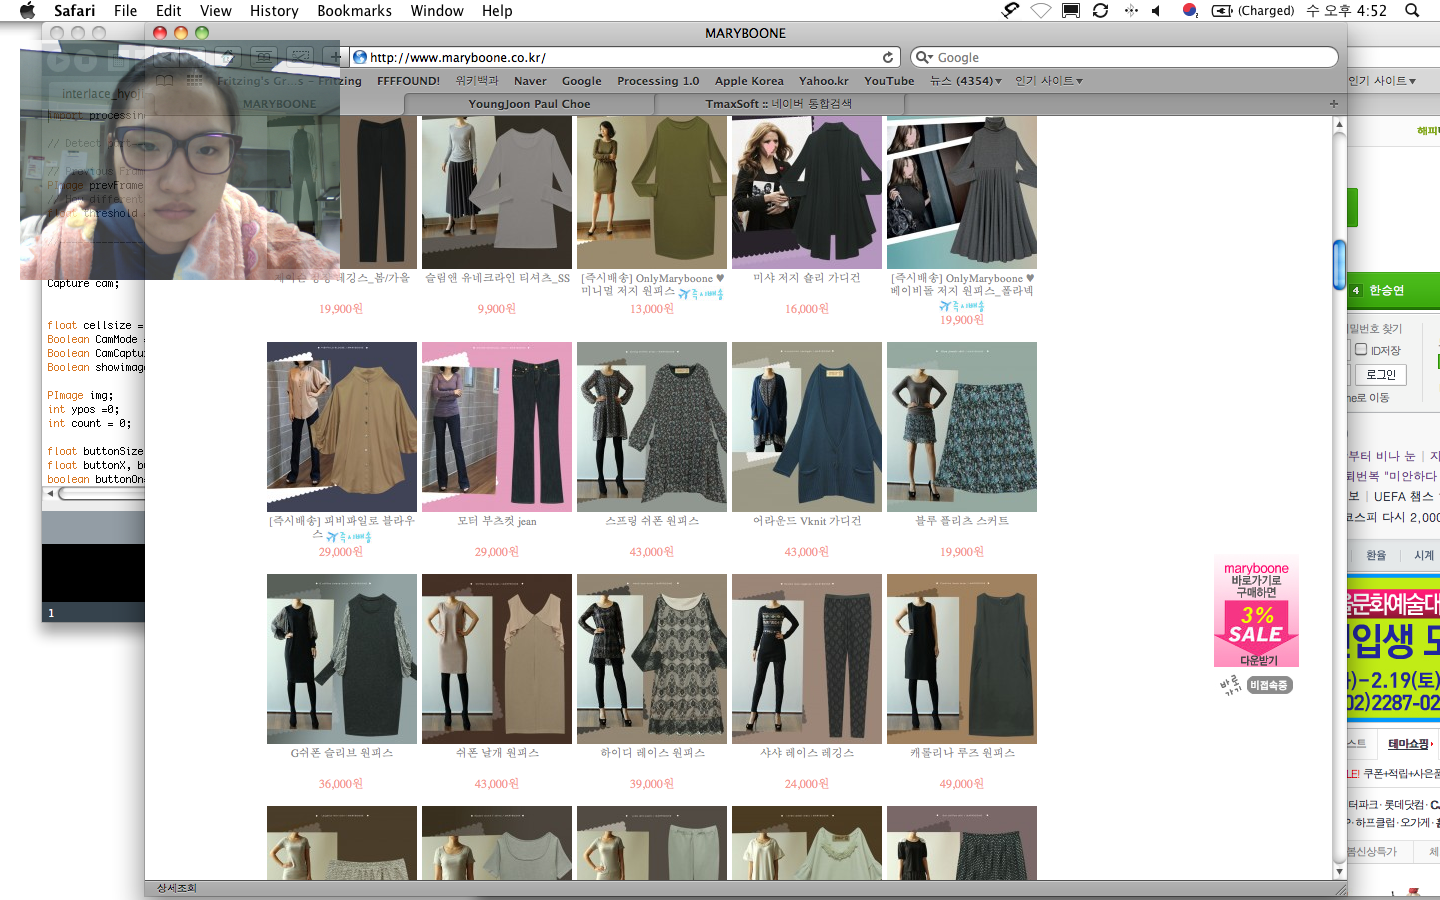Open the Bookmarks menu
Screen dimensions: 1440x900
pos(354,11)
